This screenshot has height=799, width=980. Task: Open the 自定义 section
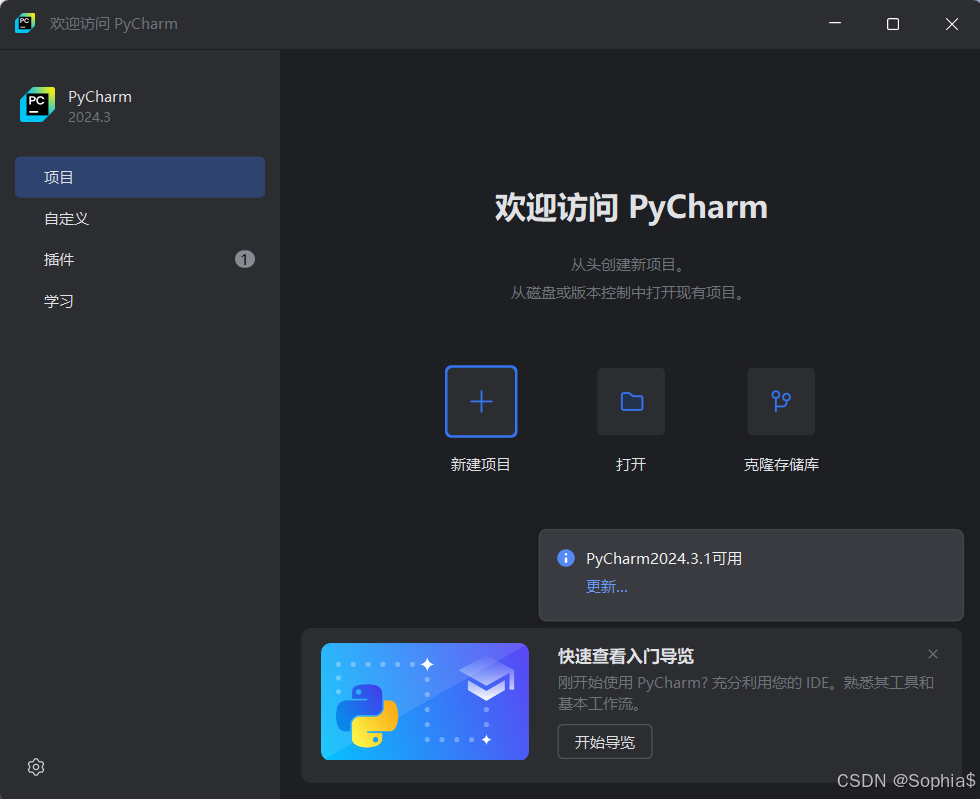pos(139,218)
